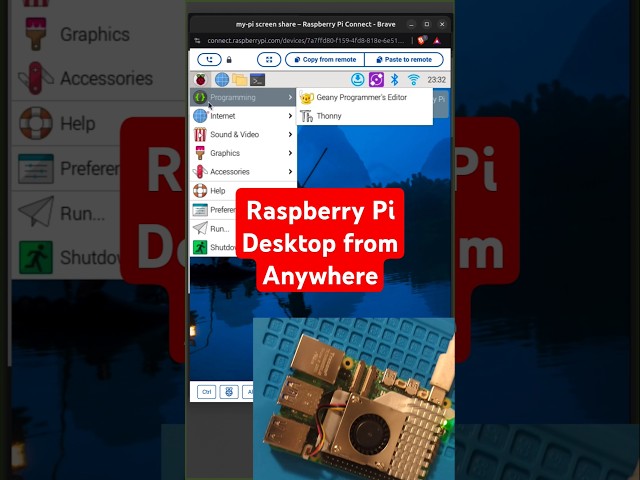Screen dimensions: 640x480
Task: Open the Preferences entry's settings icon
Action: (x=200, y=210)
